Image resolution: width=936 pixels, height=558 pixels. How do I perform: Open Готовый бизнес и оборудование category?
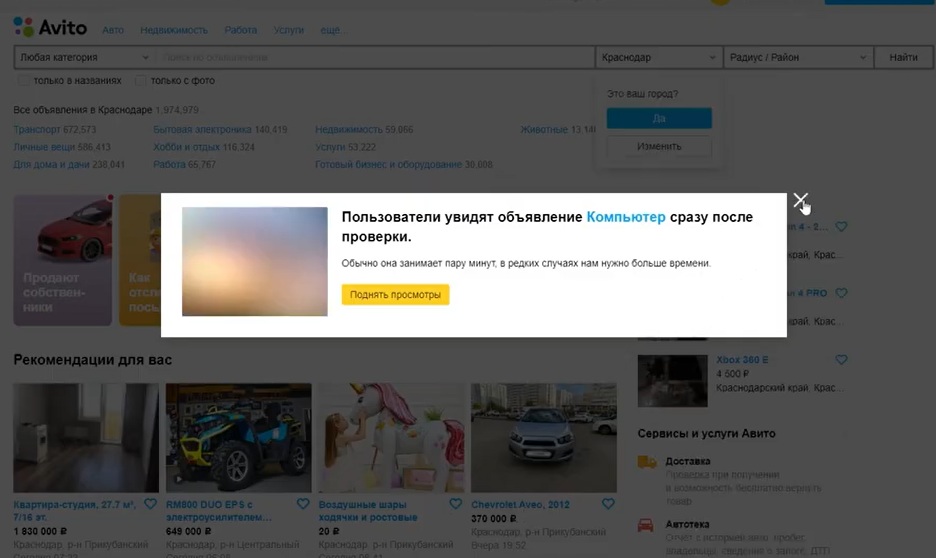pyautogui.click(x=389, y=164)
